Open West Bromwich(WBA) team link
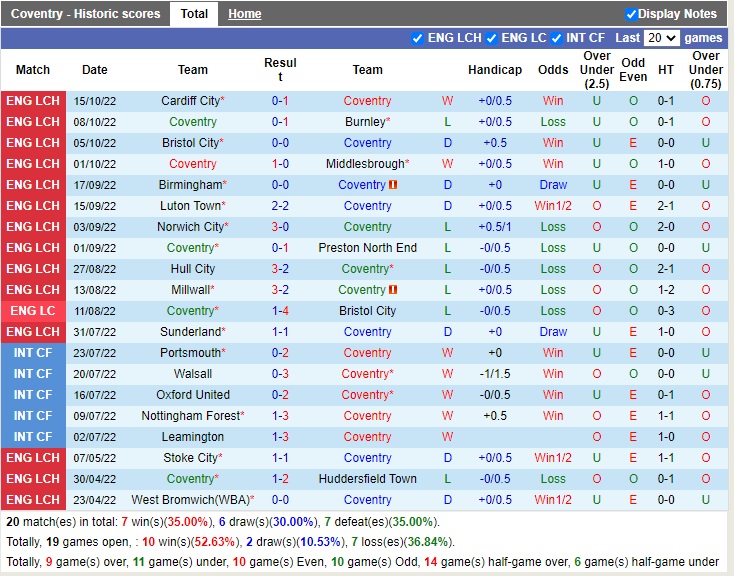Viewport: 735px width, 576px height. coord(189,500)
